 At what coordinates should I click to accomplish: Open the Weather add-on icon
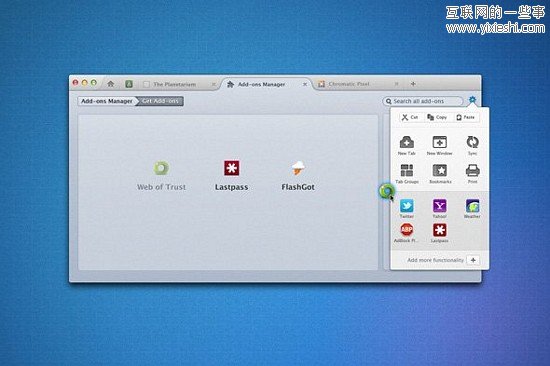point(472,206)
